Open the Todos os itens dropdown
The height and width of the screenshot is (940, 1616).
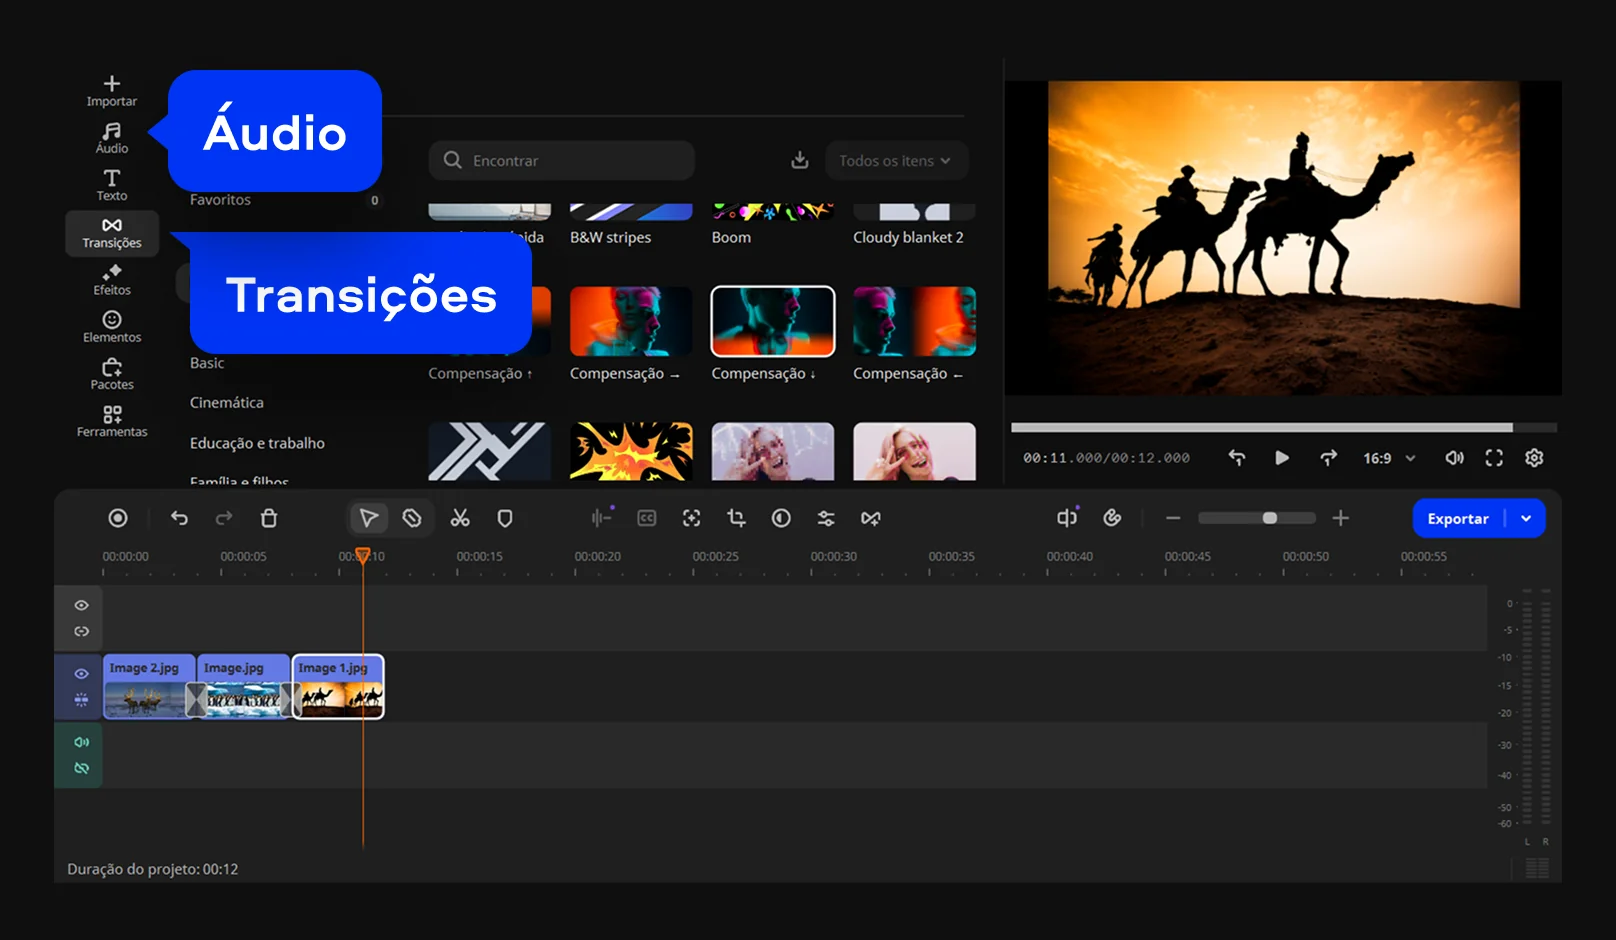pyautogui.click(x=895, y=161)
